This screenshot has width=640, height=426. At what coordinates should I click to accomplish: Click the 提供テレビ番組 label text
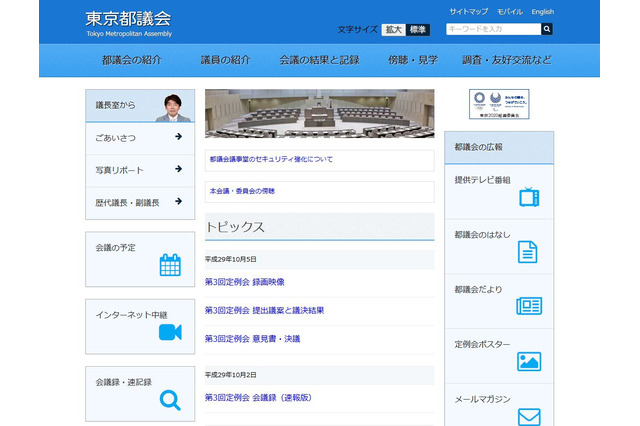coord(482,180)
